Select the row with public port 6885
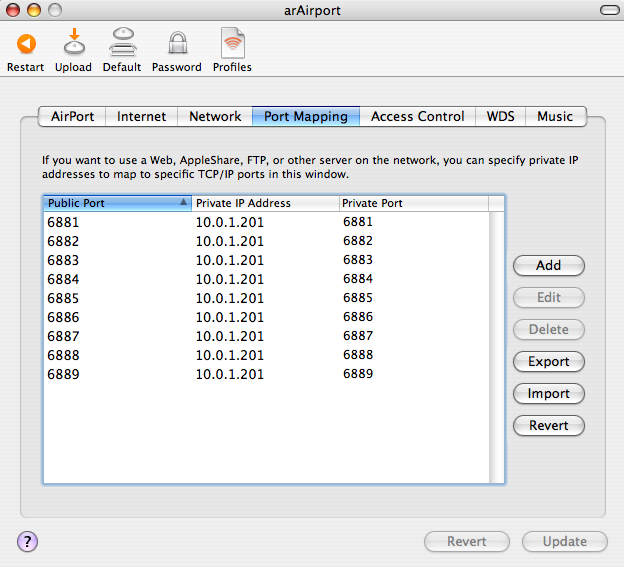 (266, 298)
